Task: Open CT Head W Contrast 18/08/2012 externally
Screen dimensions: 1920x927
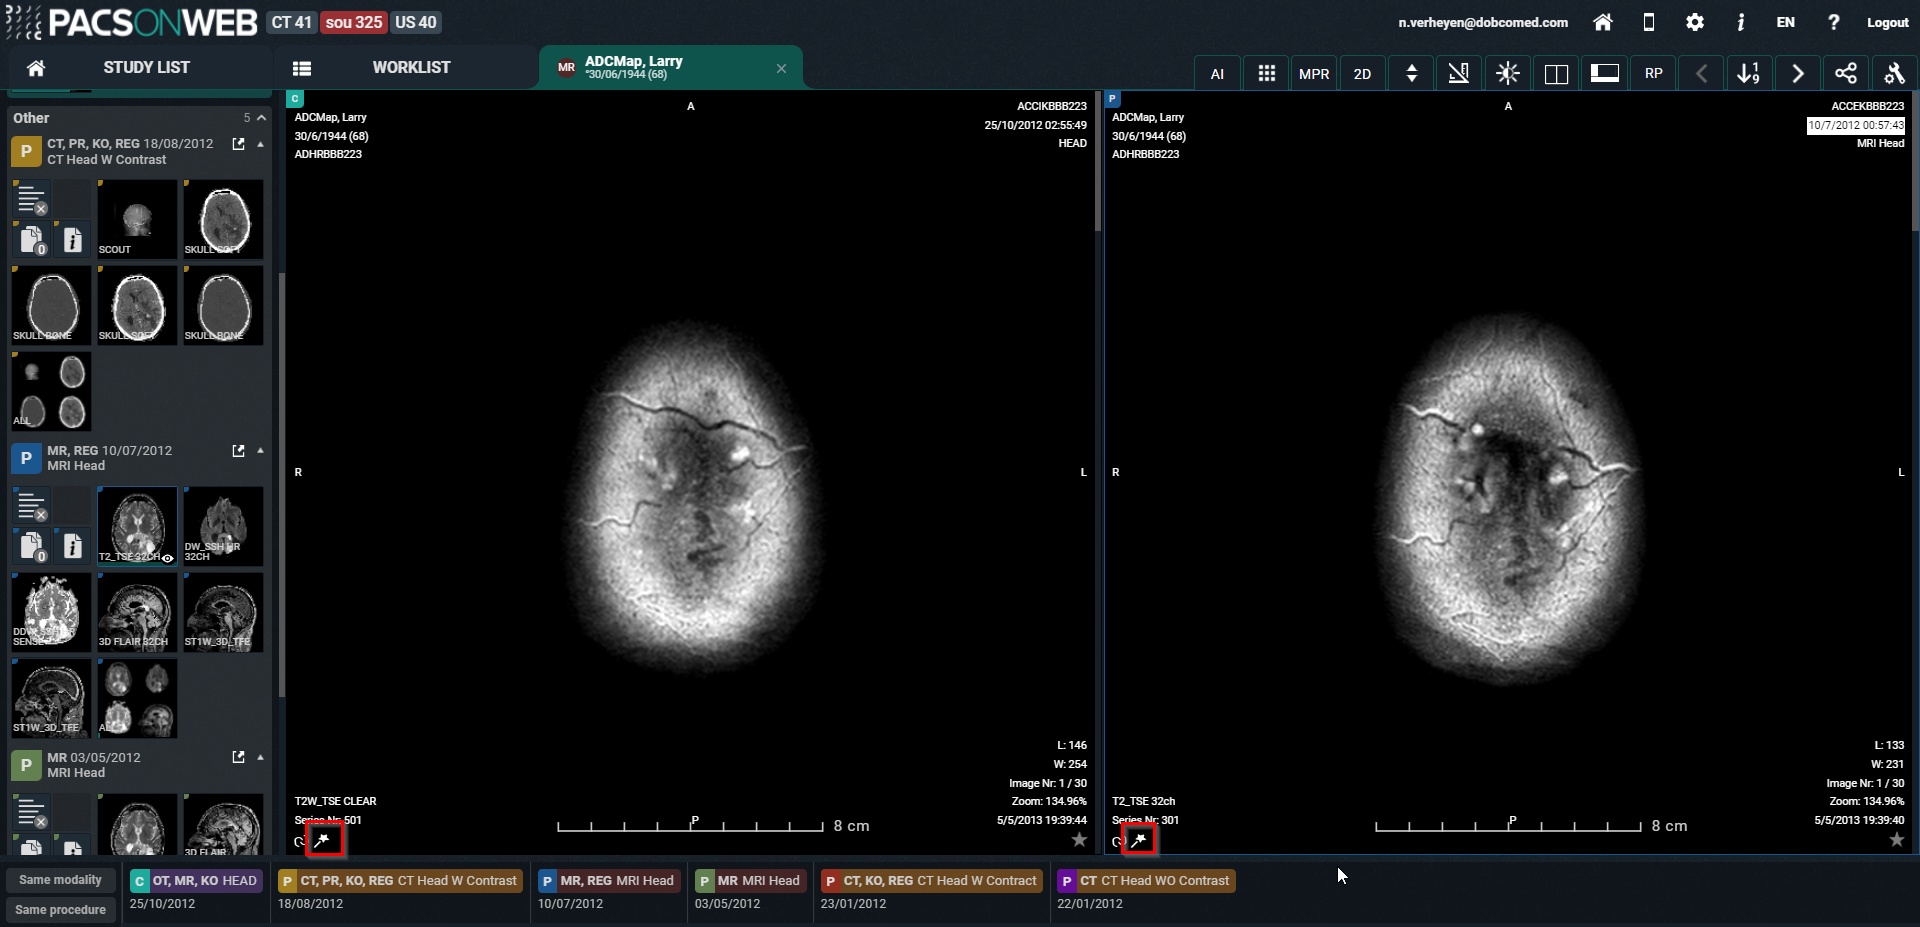Action: click(x=238, y=144)
